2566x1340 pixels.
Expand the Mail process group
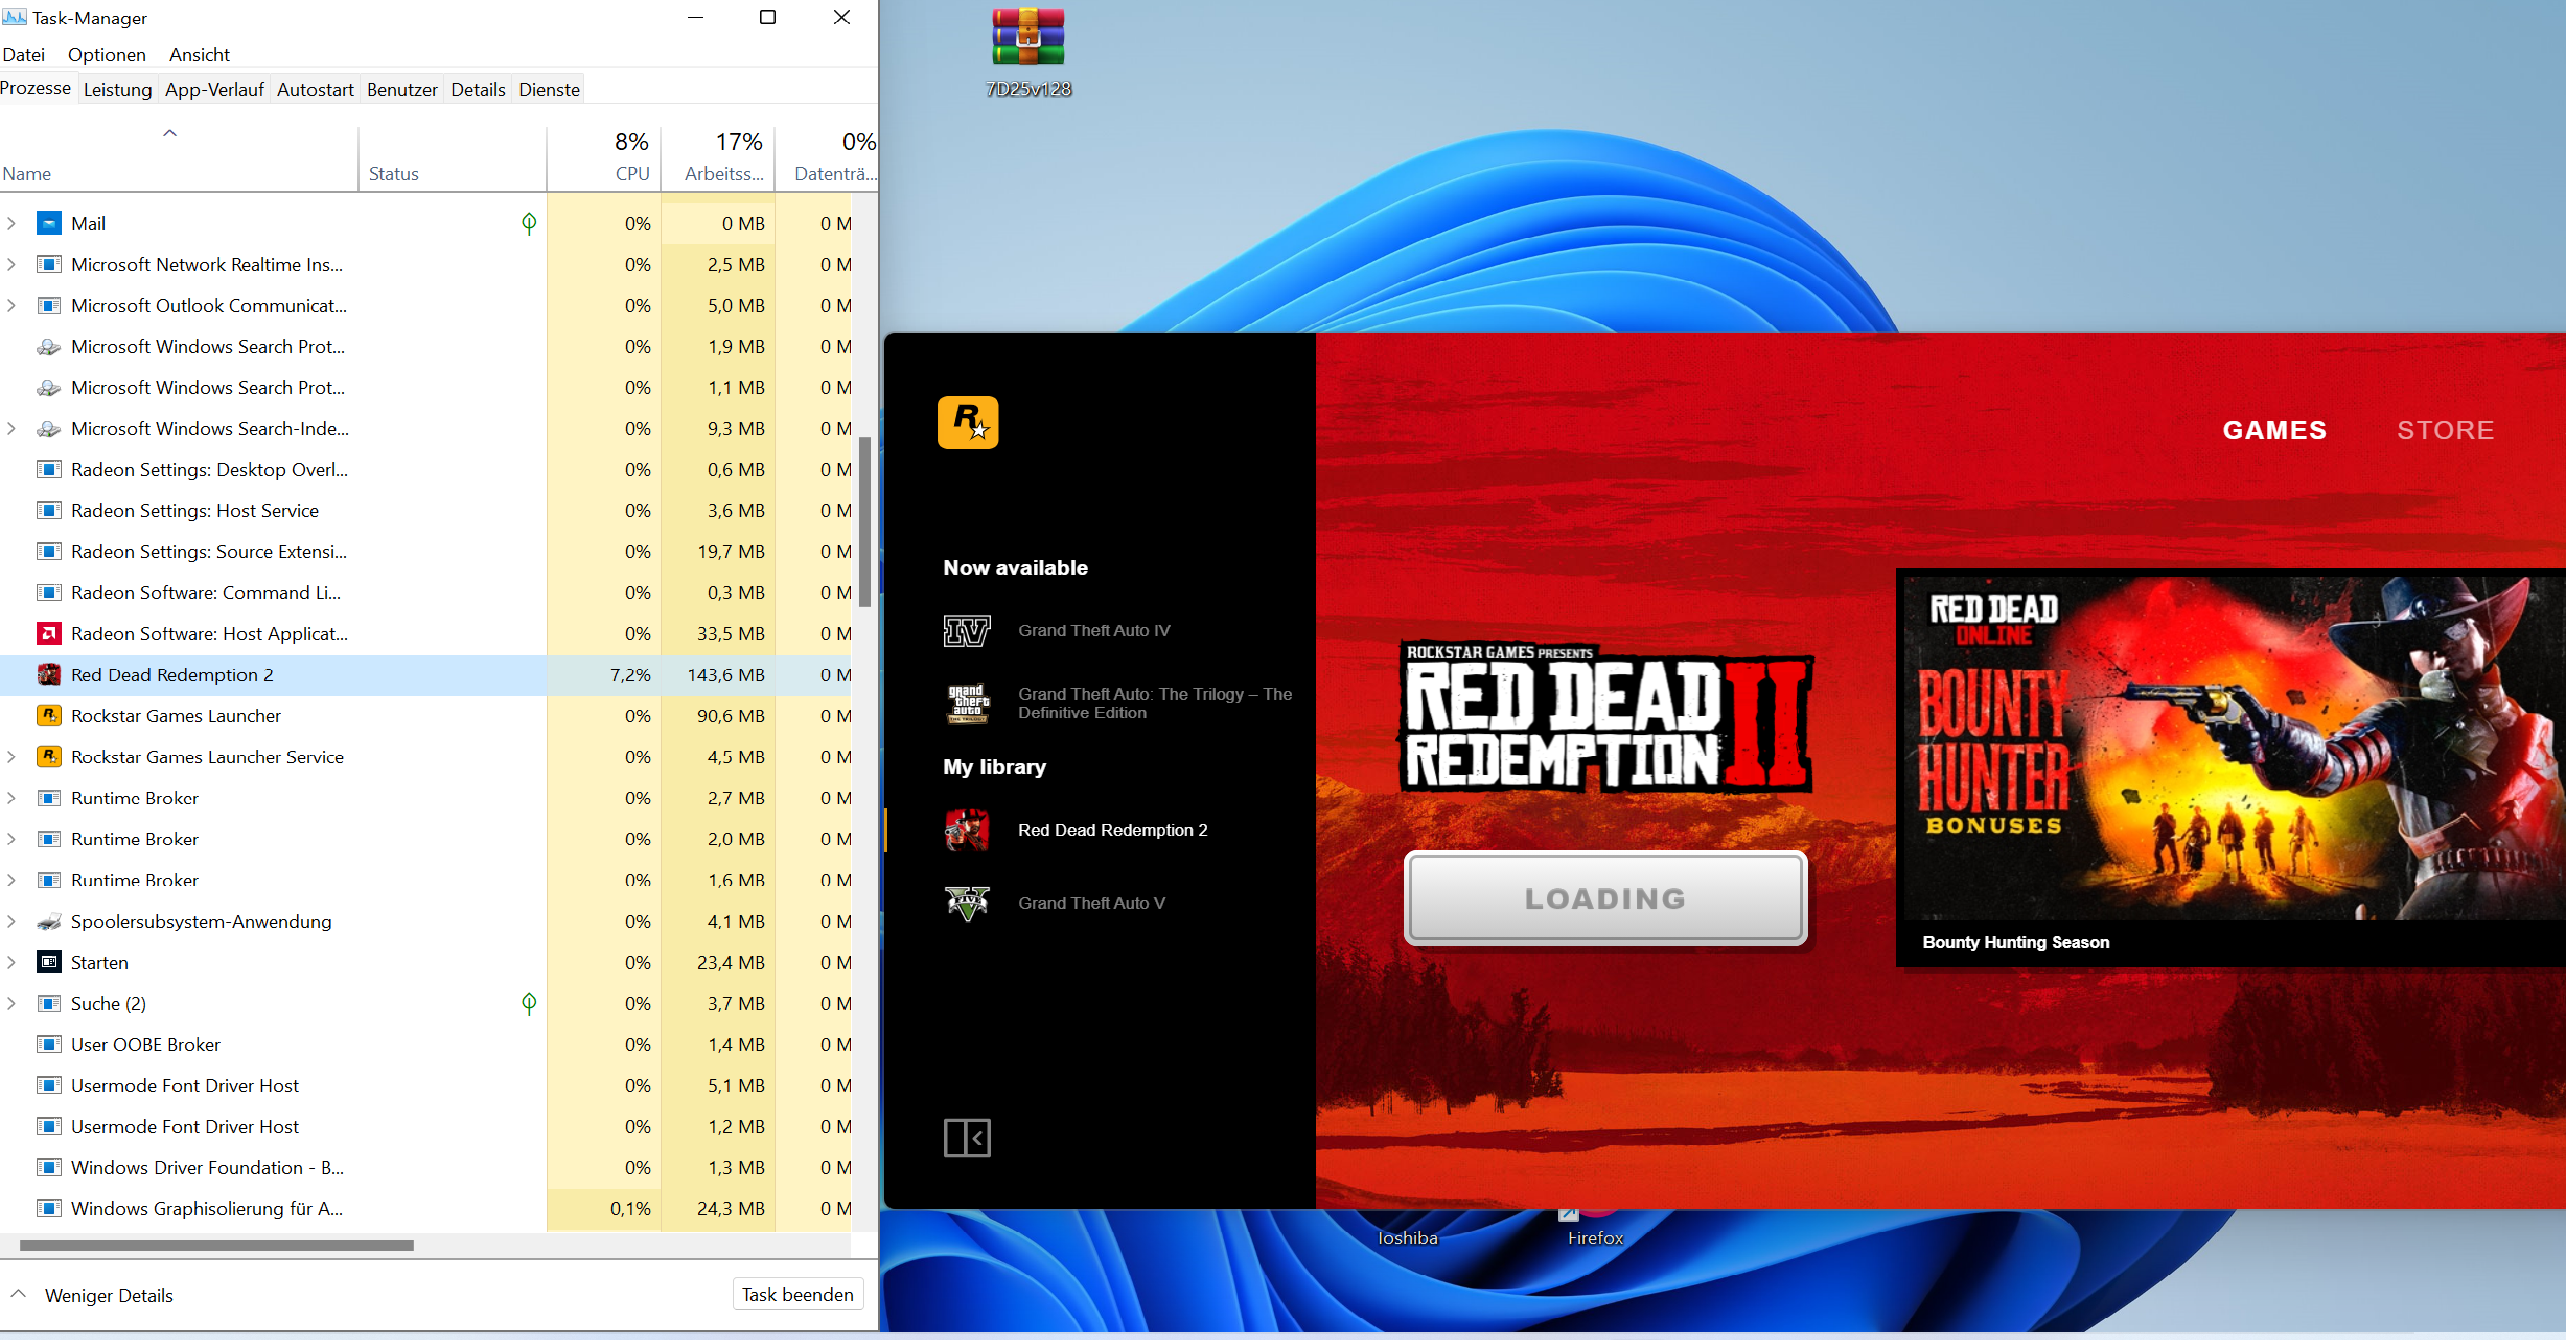12,224
